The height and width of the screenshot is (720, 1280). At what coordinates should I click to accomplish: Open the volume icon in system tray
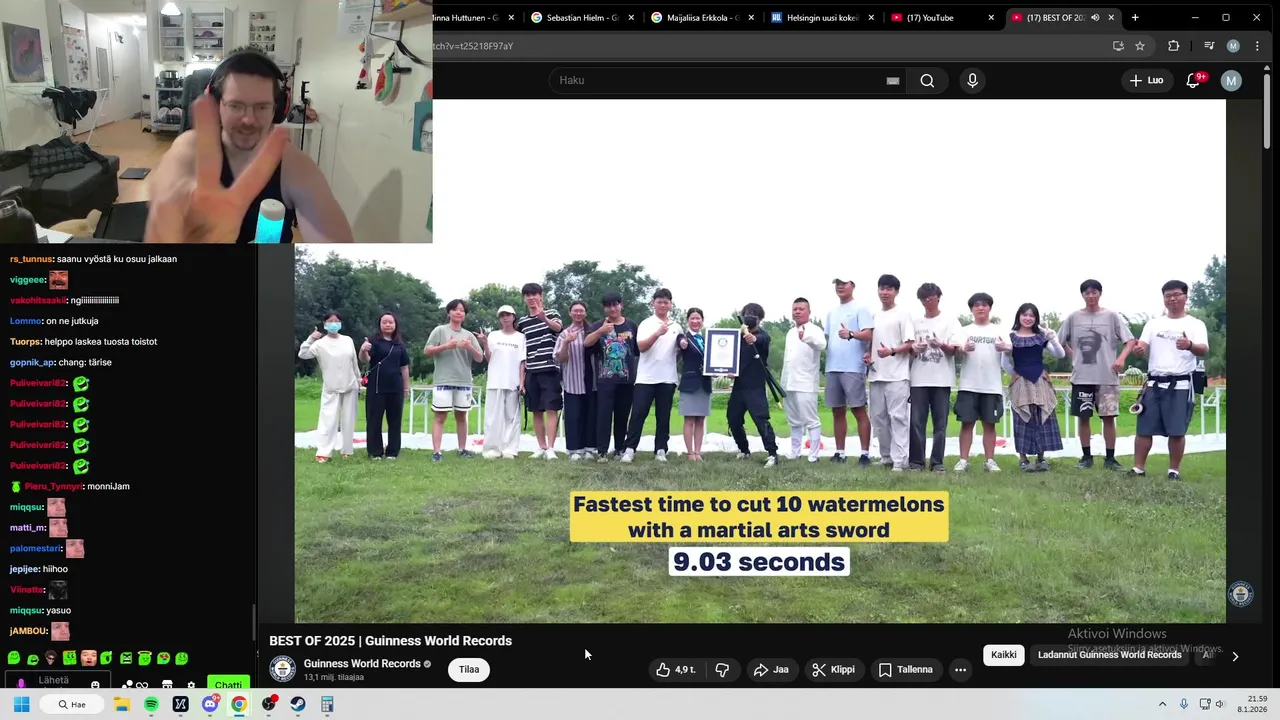tap(1222, 704)
